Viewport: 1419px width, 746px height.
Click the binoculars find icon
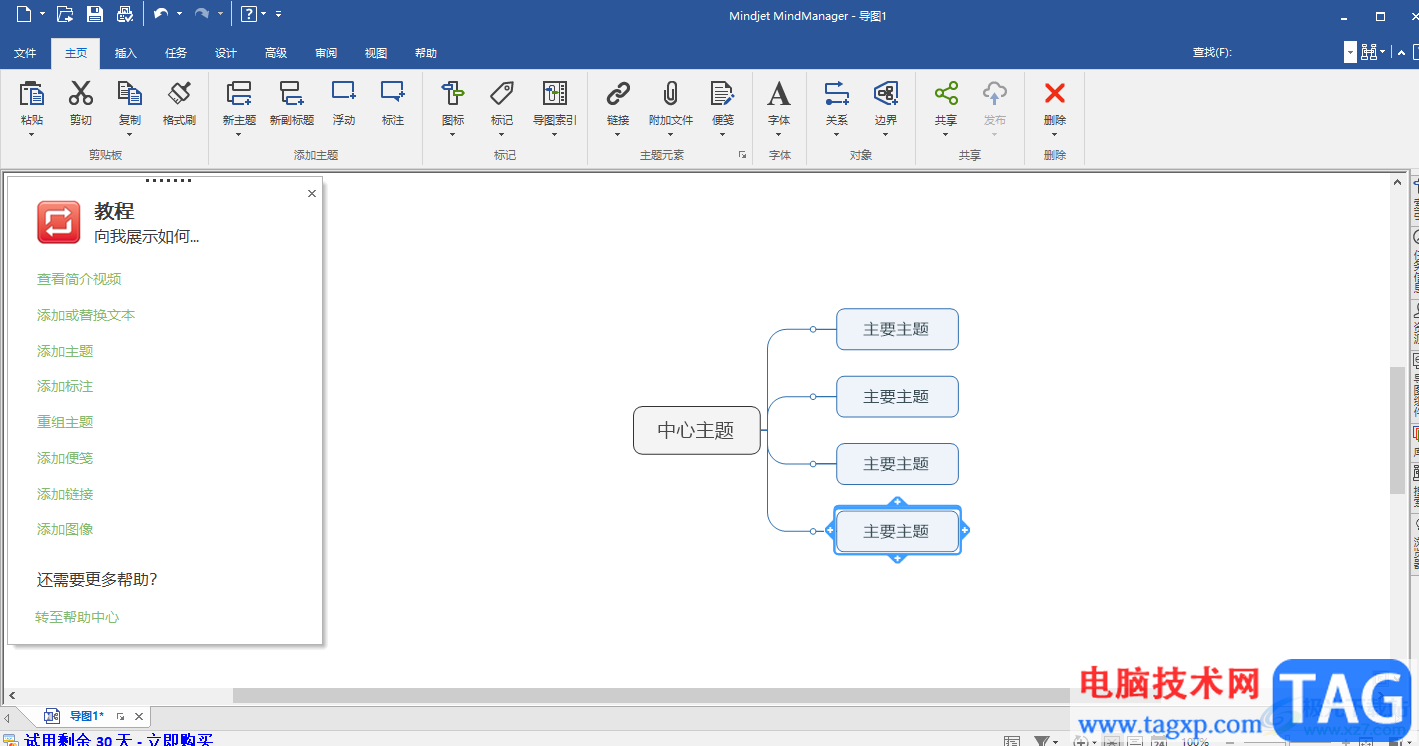coord(1370,52)
